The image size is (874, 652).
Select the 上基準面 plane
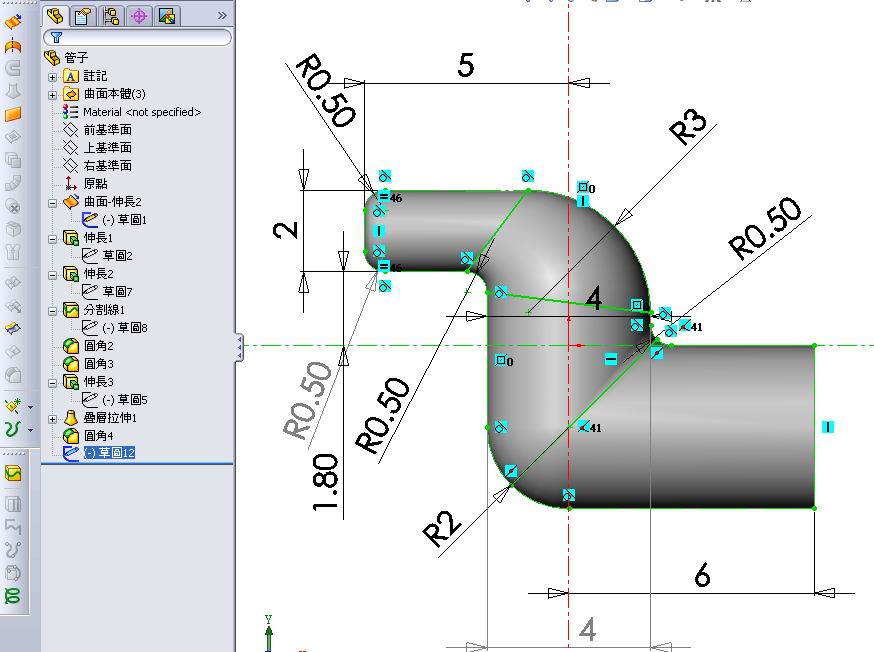coord(98,148)
